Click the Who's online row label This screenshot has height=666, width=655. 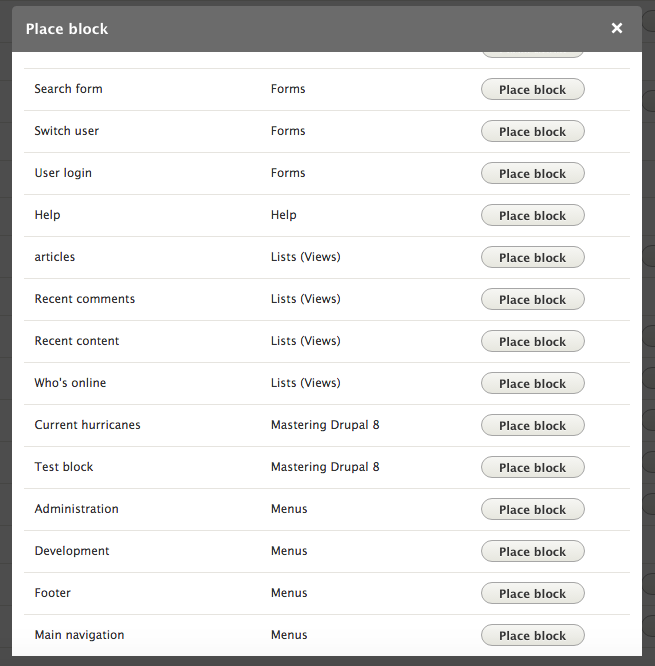pos(70,383)
